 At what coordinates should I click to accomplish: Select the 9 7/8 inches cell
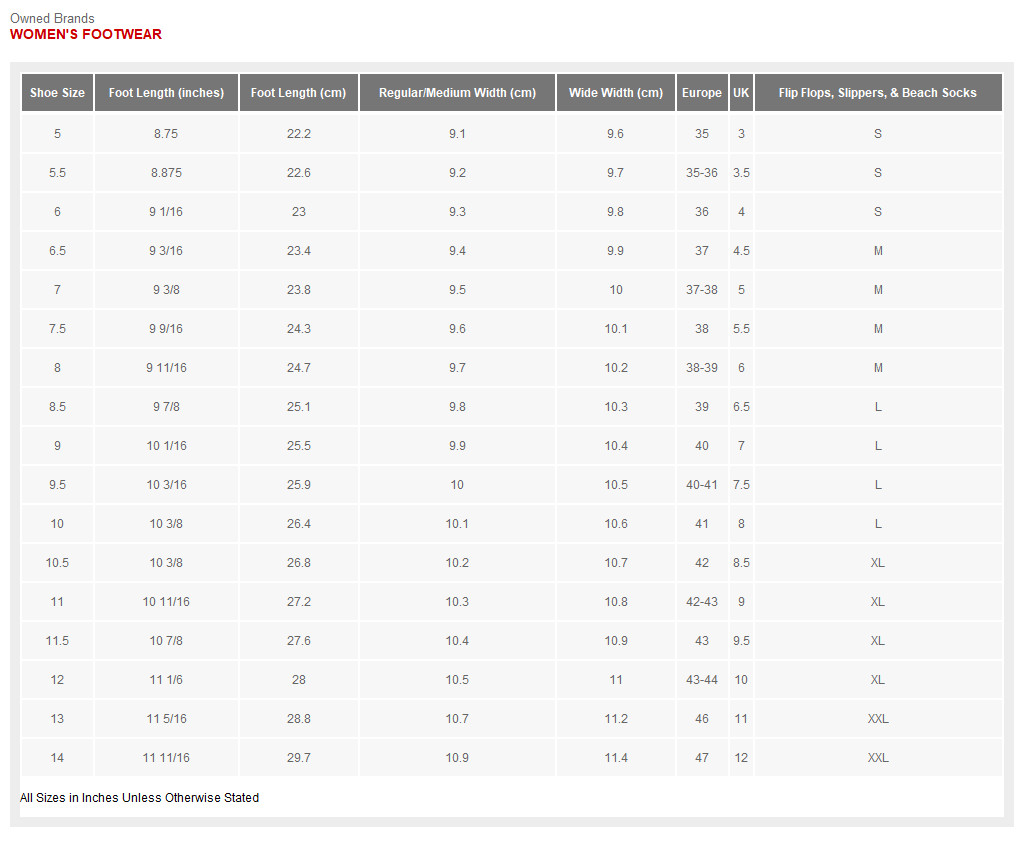coord(167,407)
